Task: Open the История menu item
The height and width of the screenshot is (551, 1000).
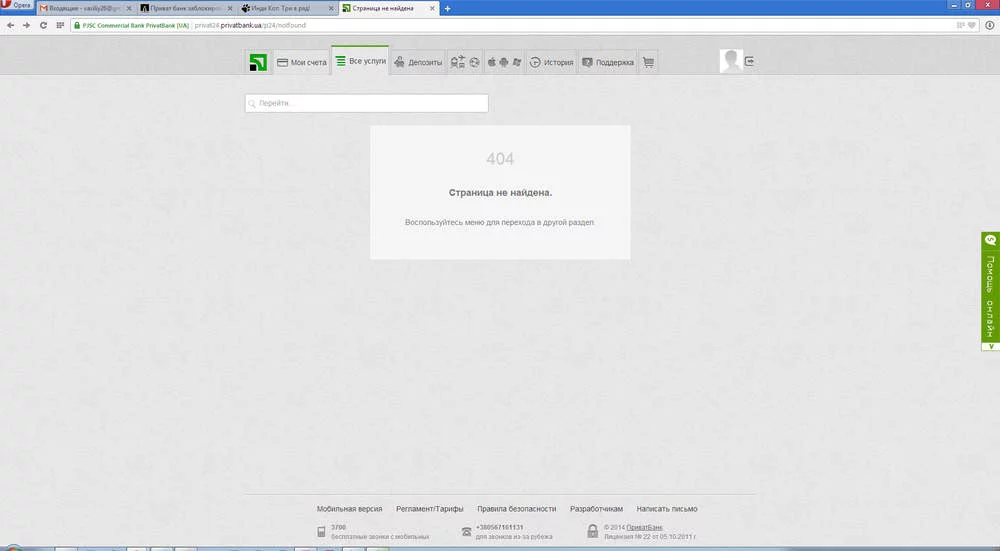Action: tap(551, 62)
